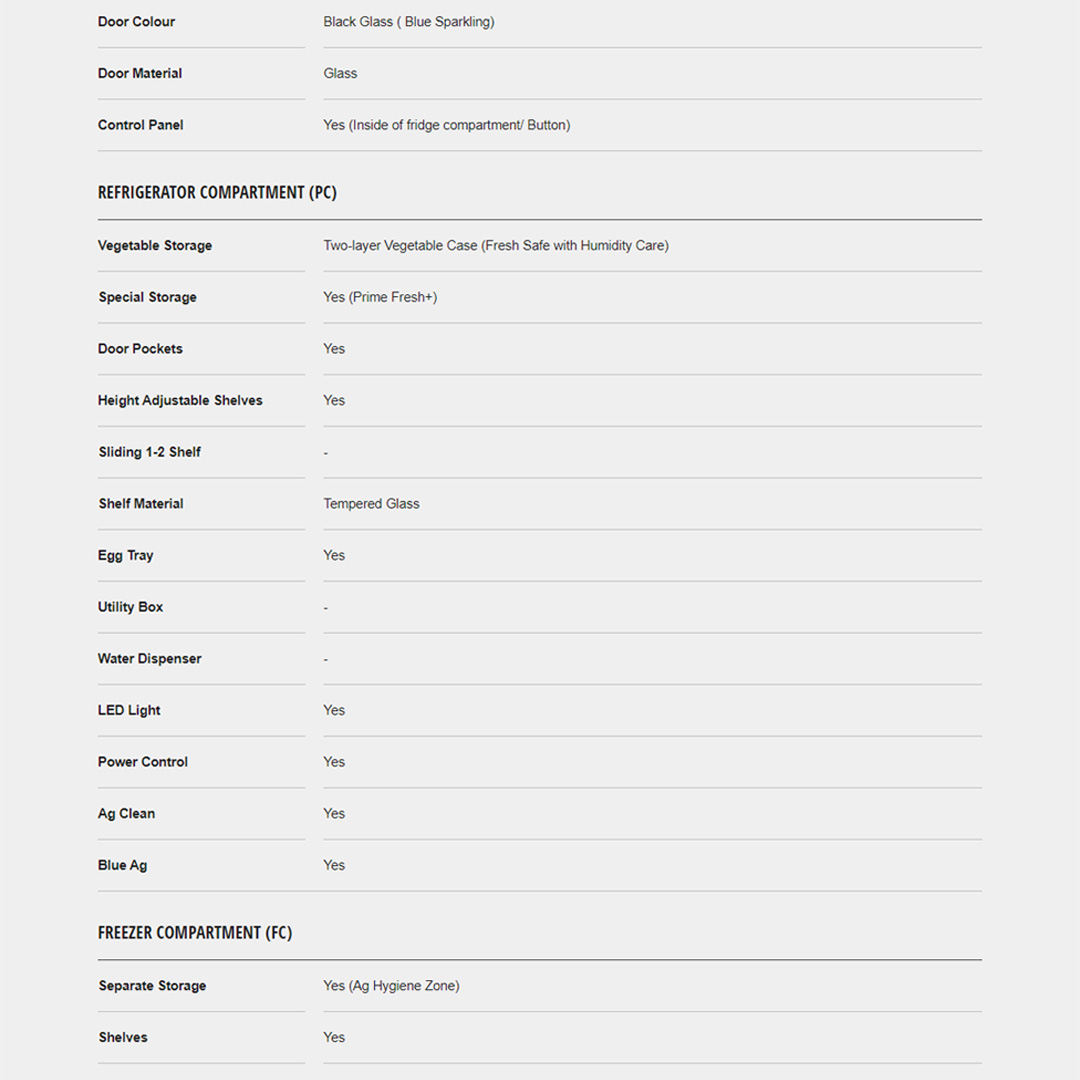The image size is (1080, 1080).
Task: Click the Tempered Glass value
Action: pyautogui.click(x=371, y=504)
